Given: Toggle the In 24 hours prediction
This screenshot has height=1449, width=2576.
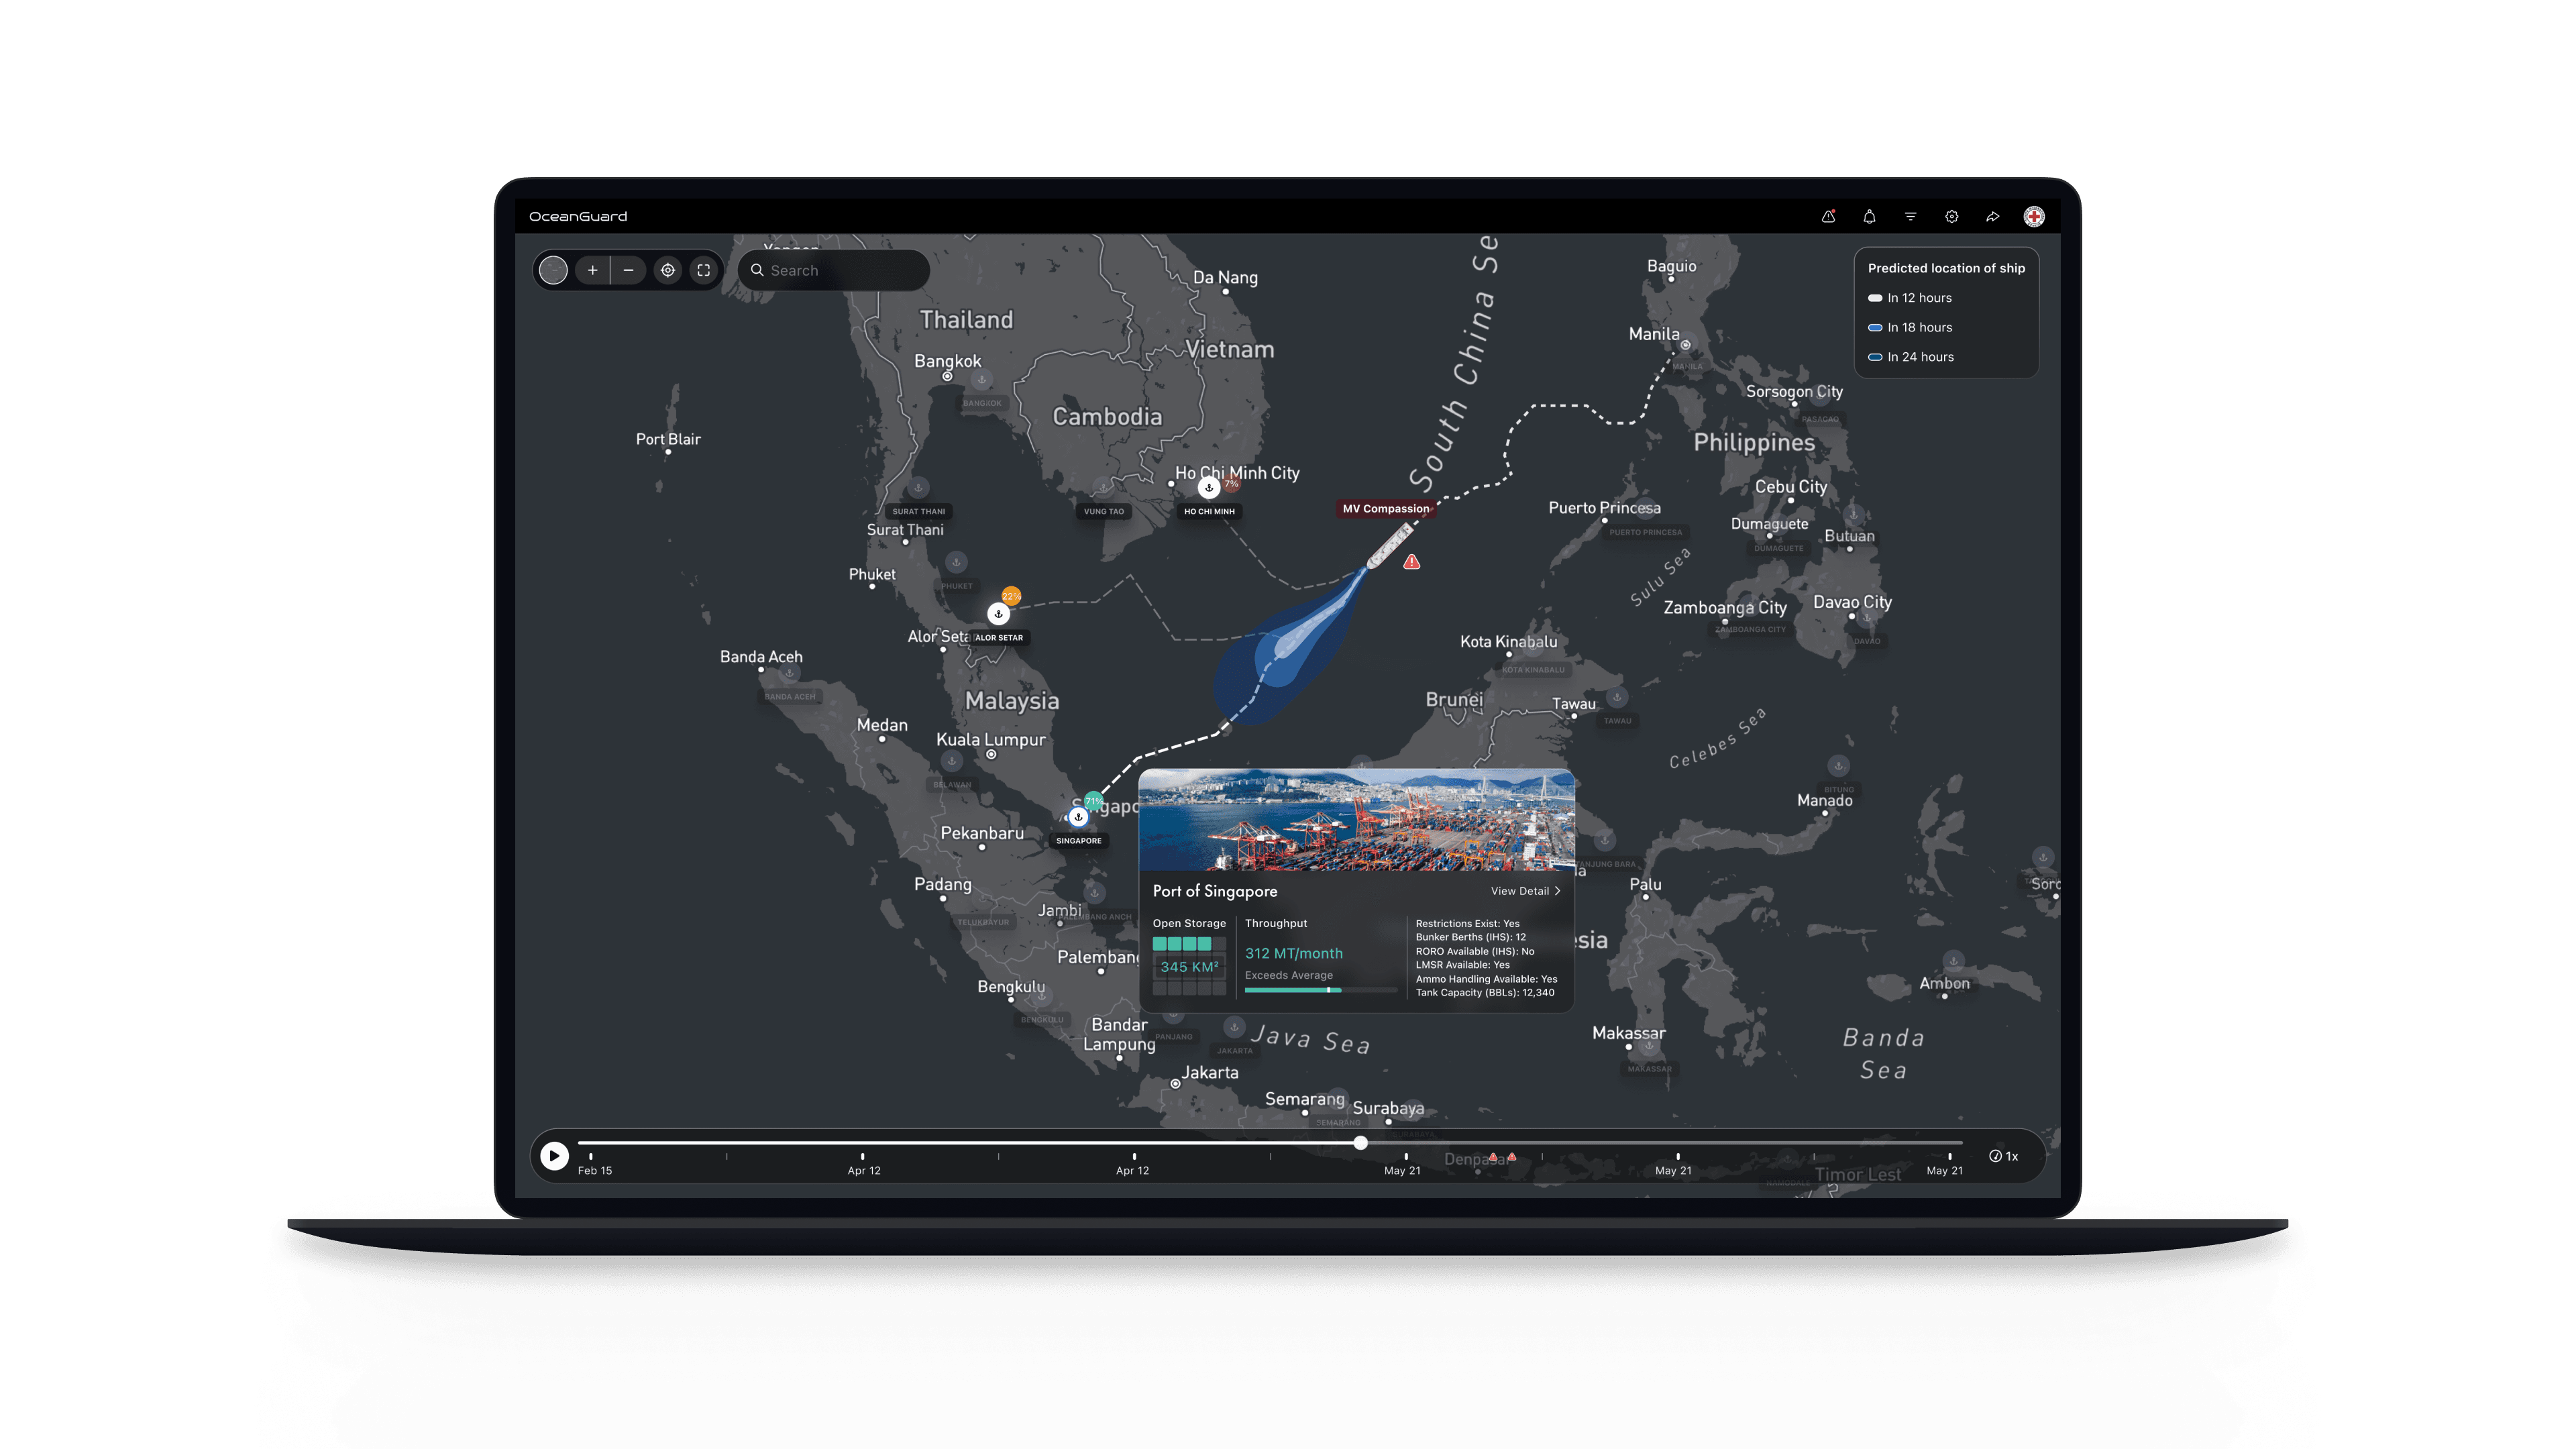Looking at the screenshot, I should (1877, 356).
